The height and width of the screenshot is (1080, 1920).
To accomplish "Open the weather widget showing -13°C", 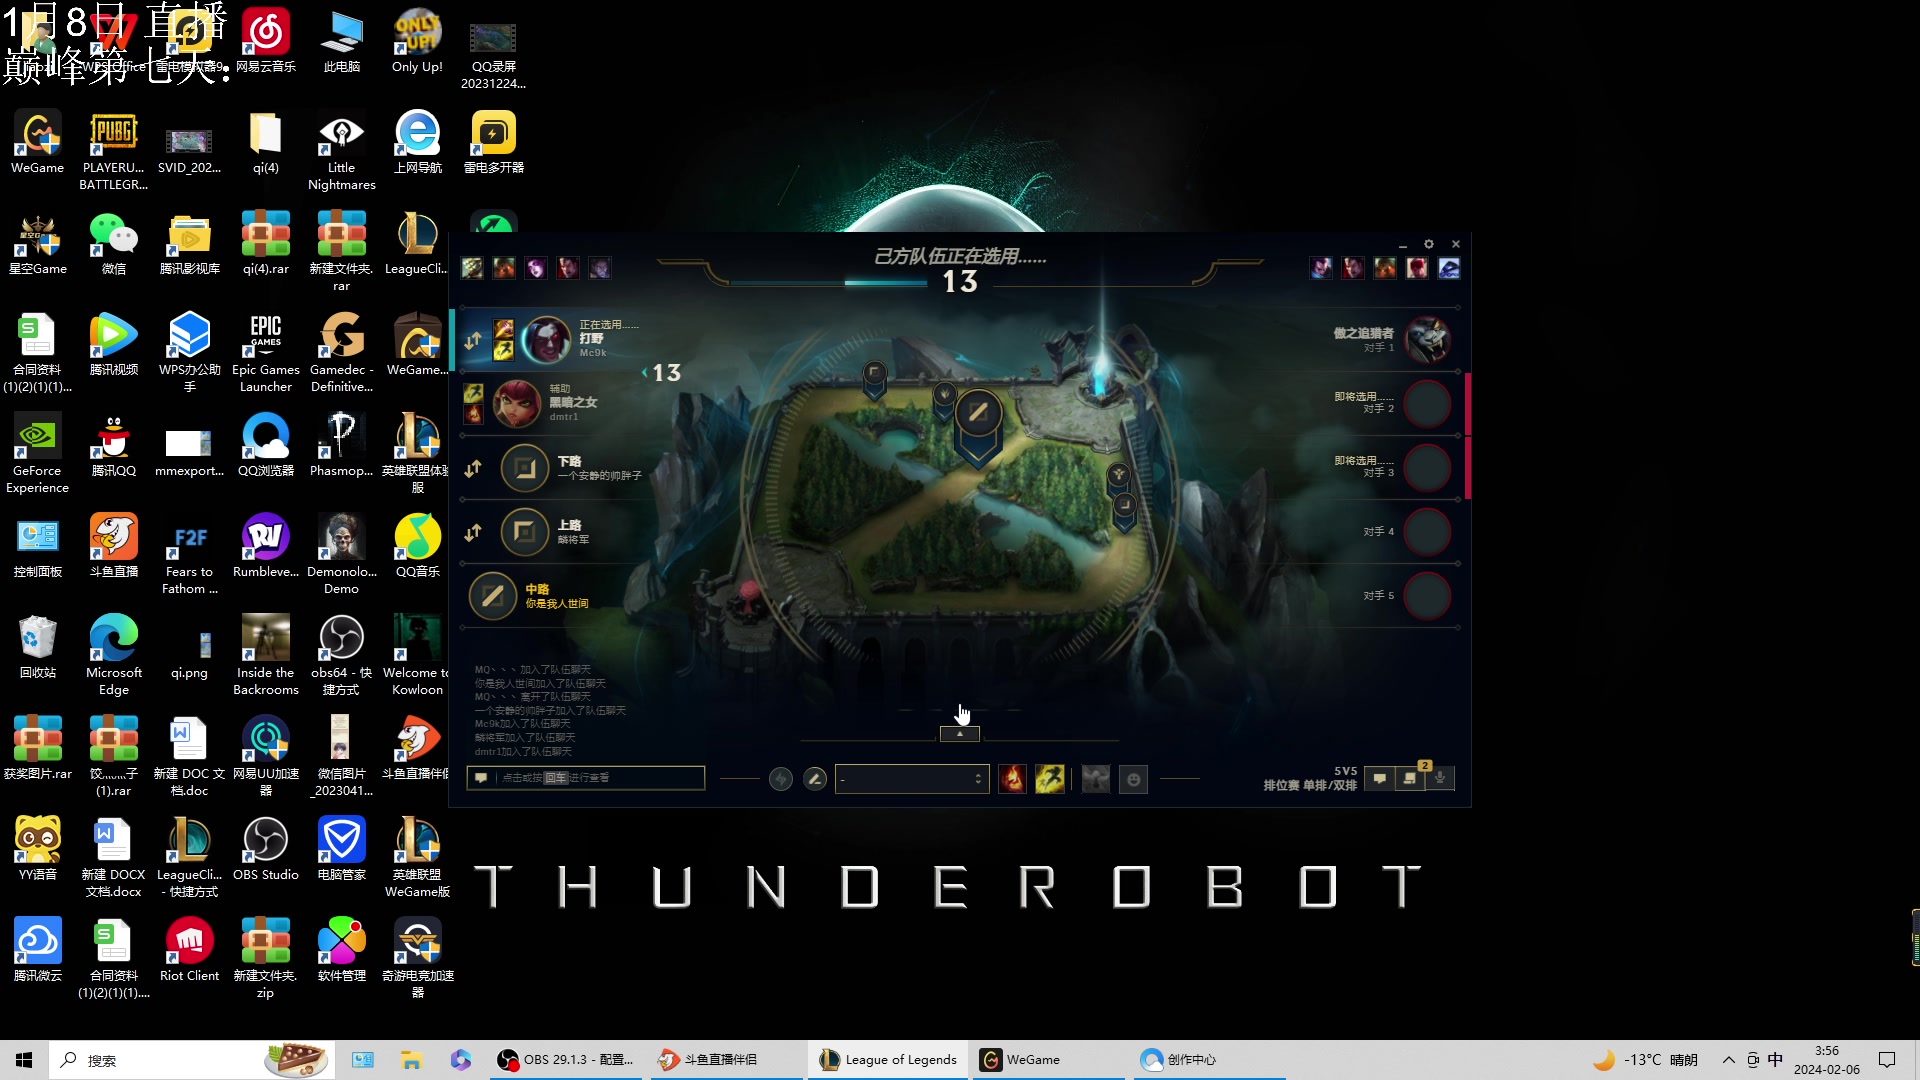I will point(1646,1060).
